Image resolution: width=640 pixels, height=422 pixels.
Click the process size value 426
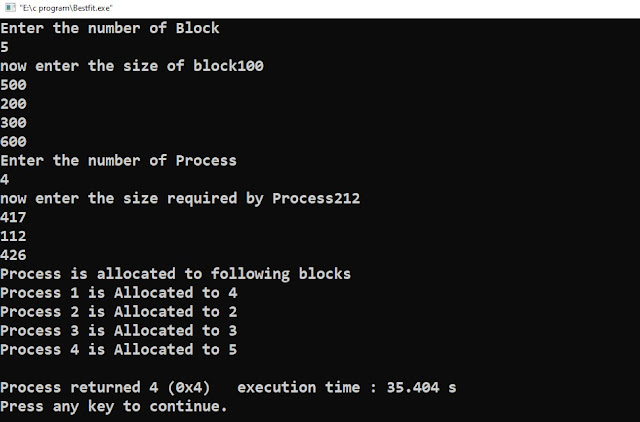[13, 255]
